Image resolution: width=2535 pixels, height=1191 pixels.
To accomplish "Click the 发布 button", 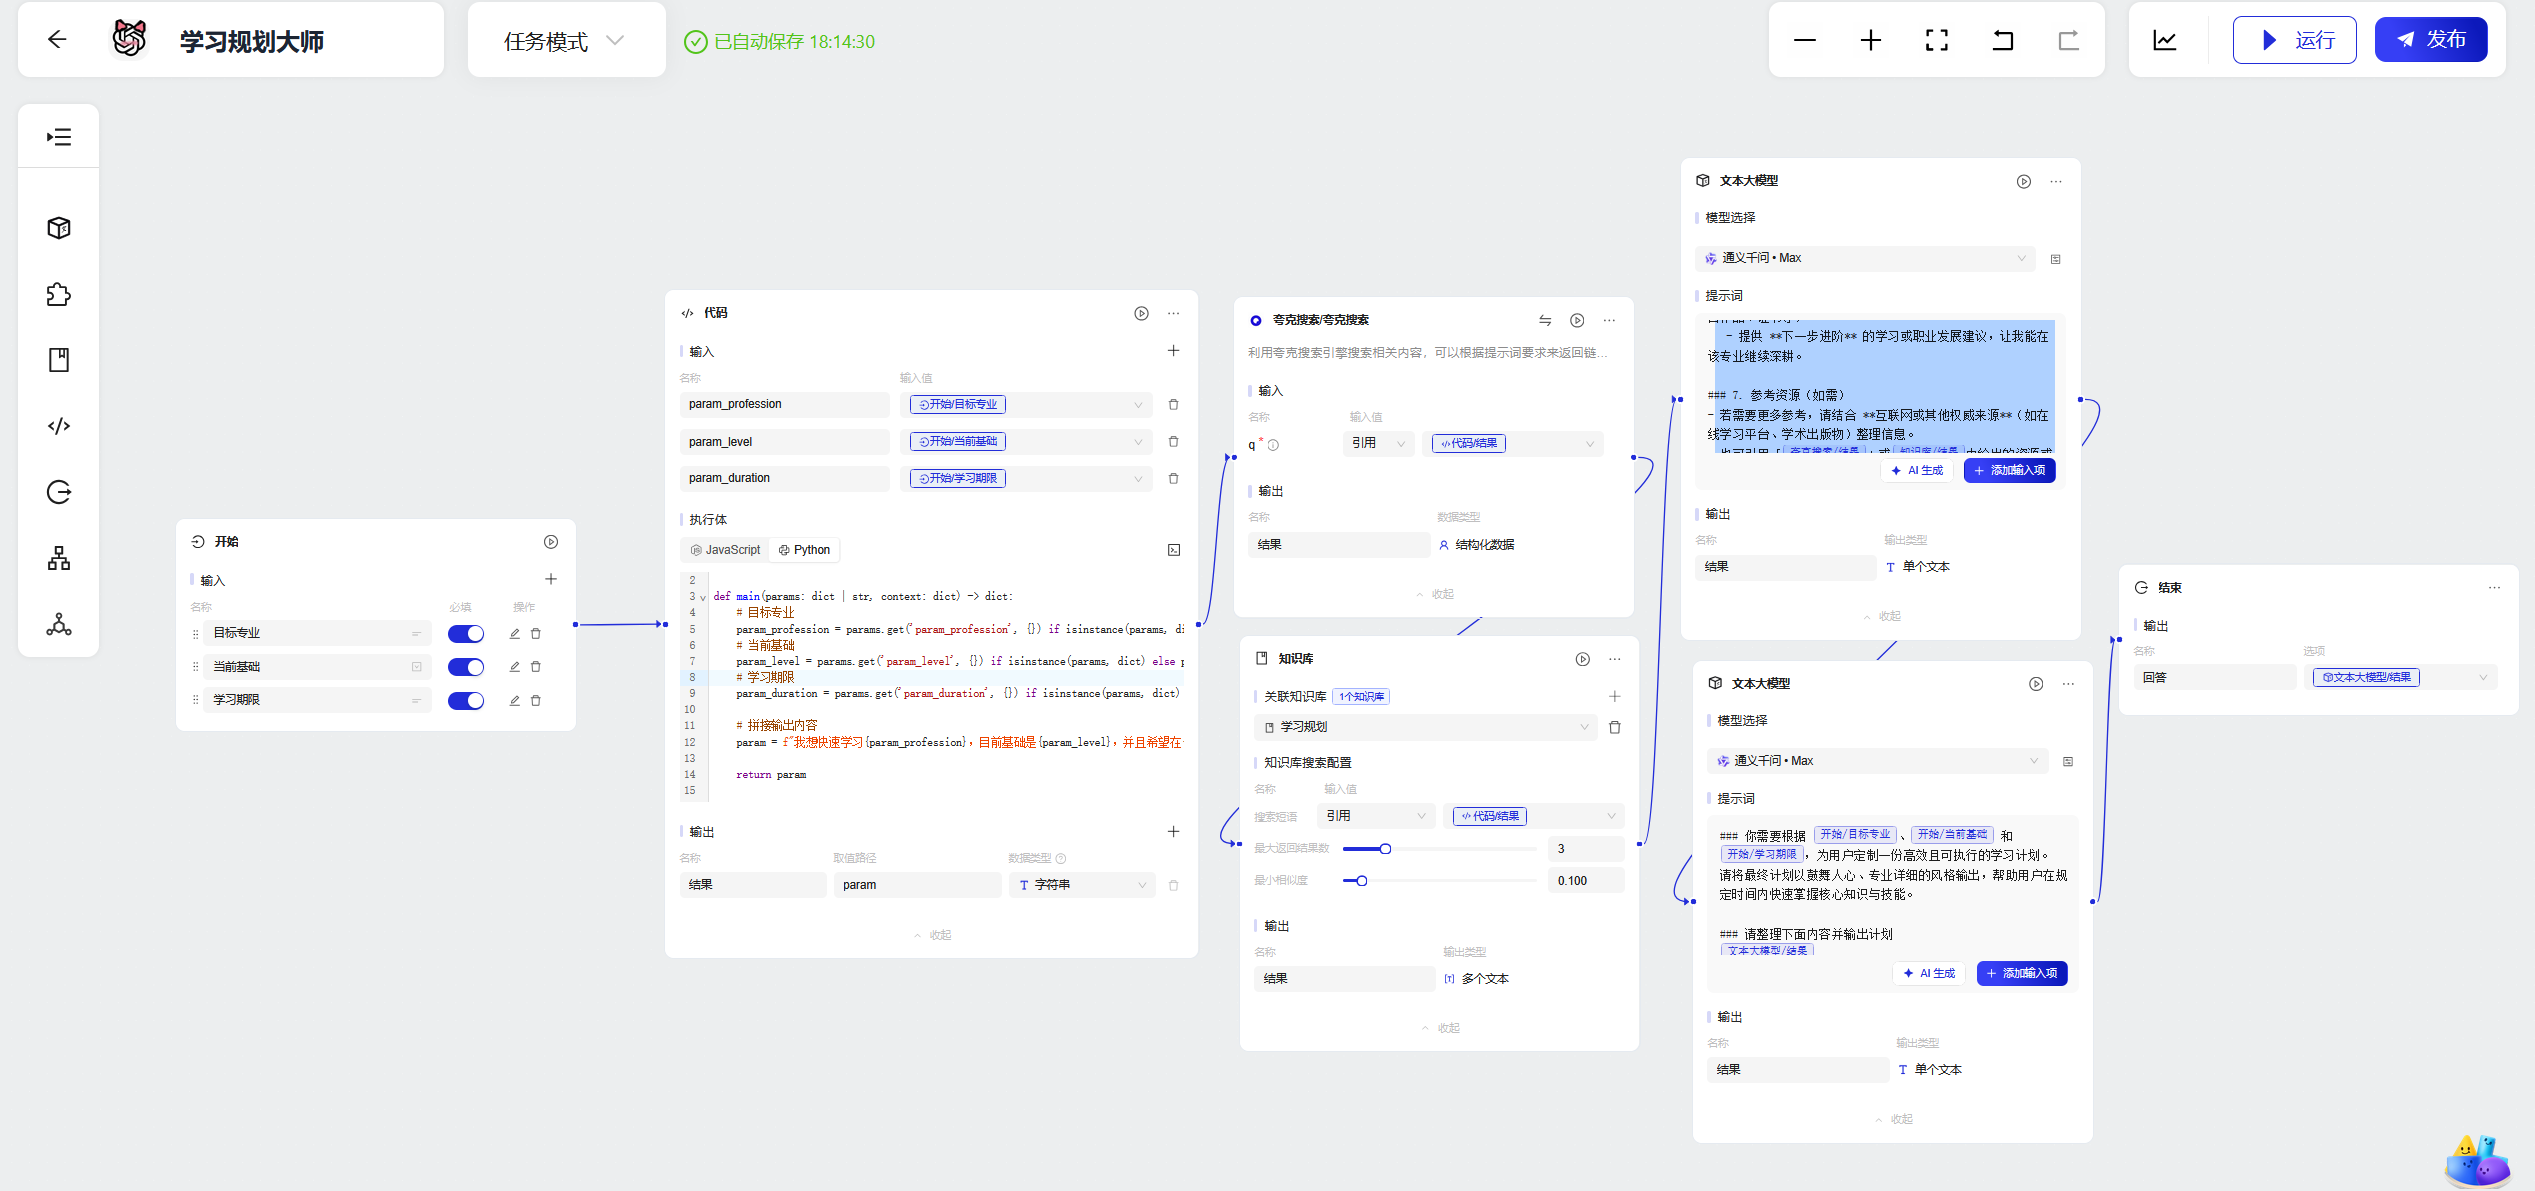I will click(x=2430, y=40).
